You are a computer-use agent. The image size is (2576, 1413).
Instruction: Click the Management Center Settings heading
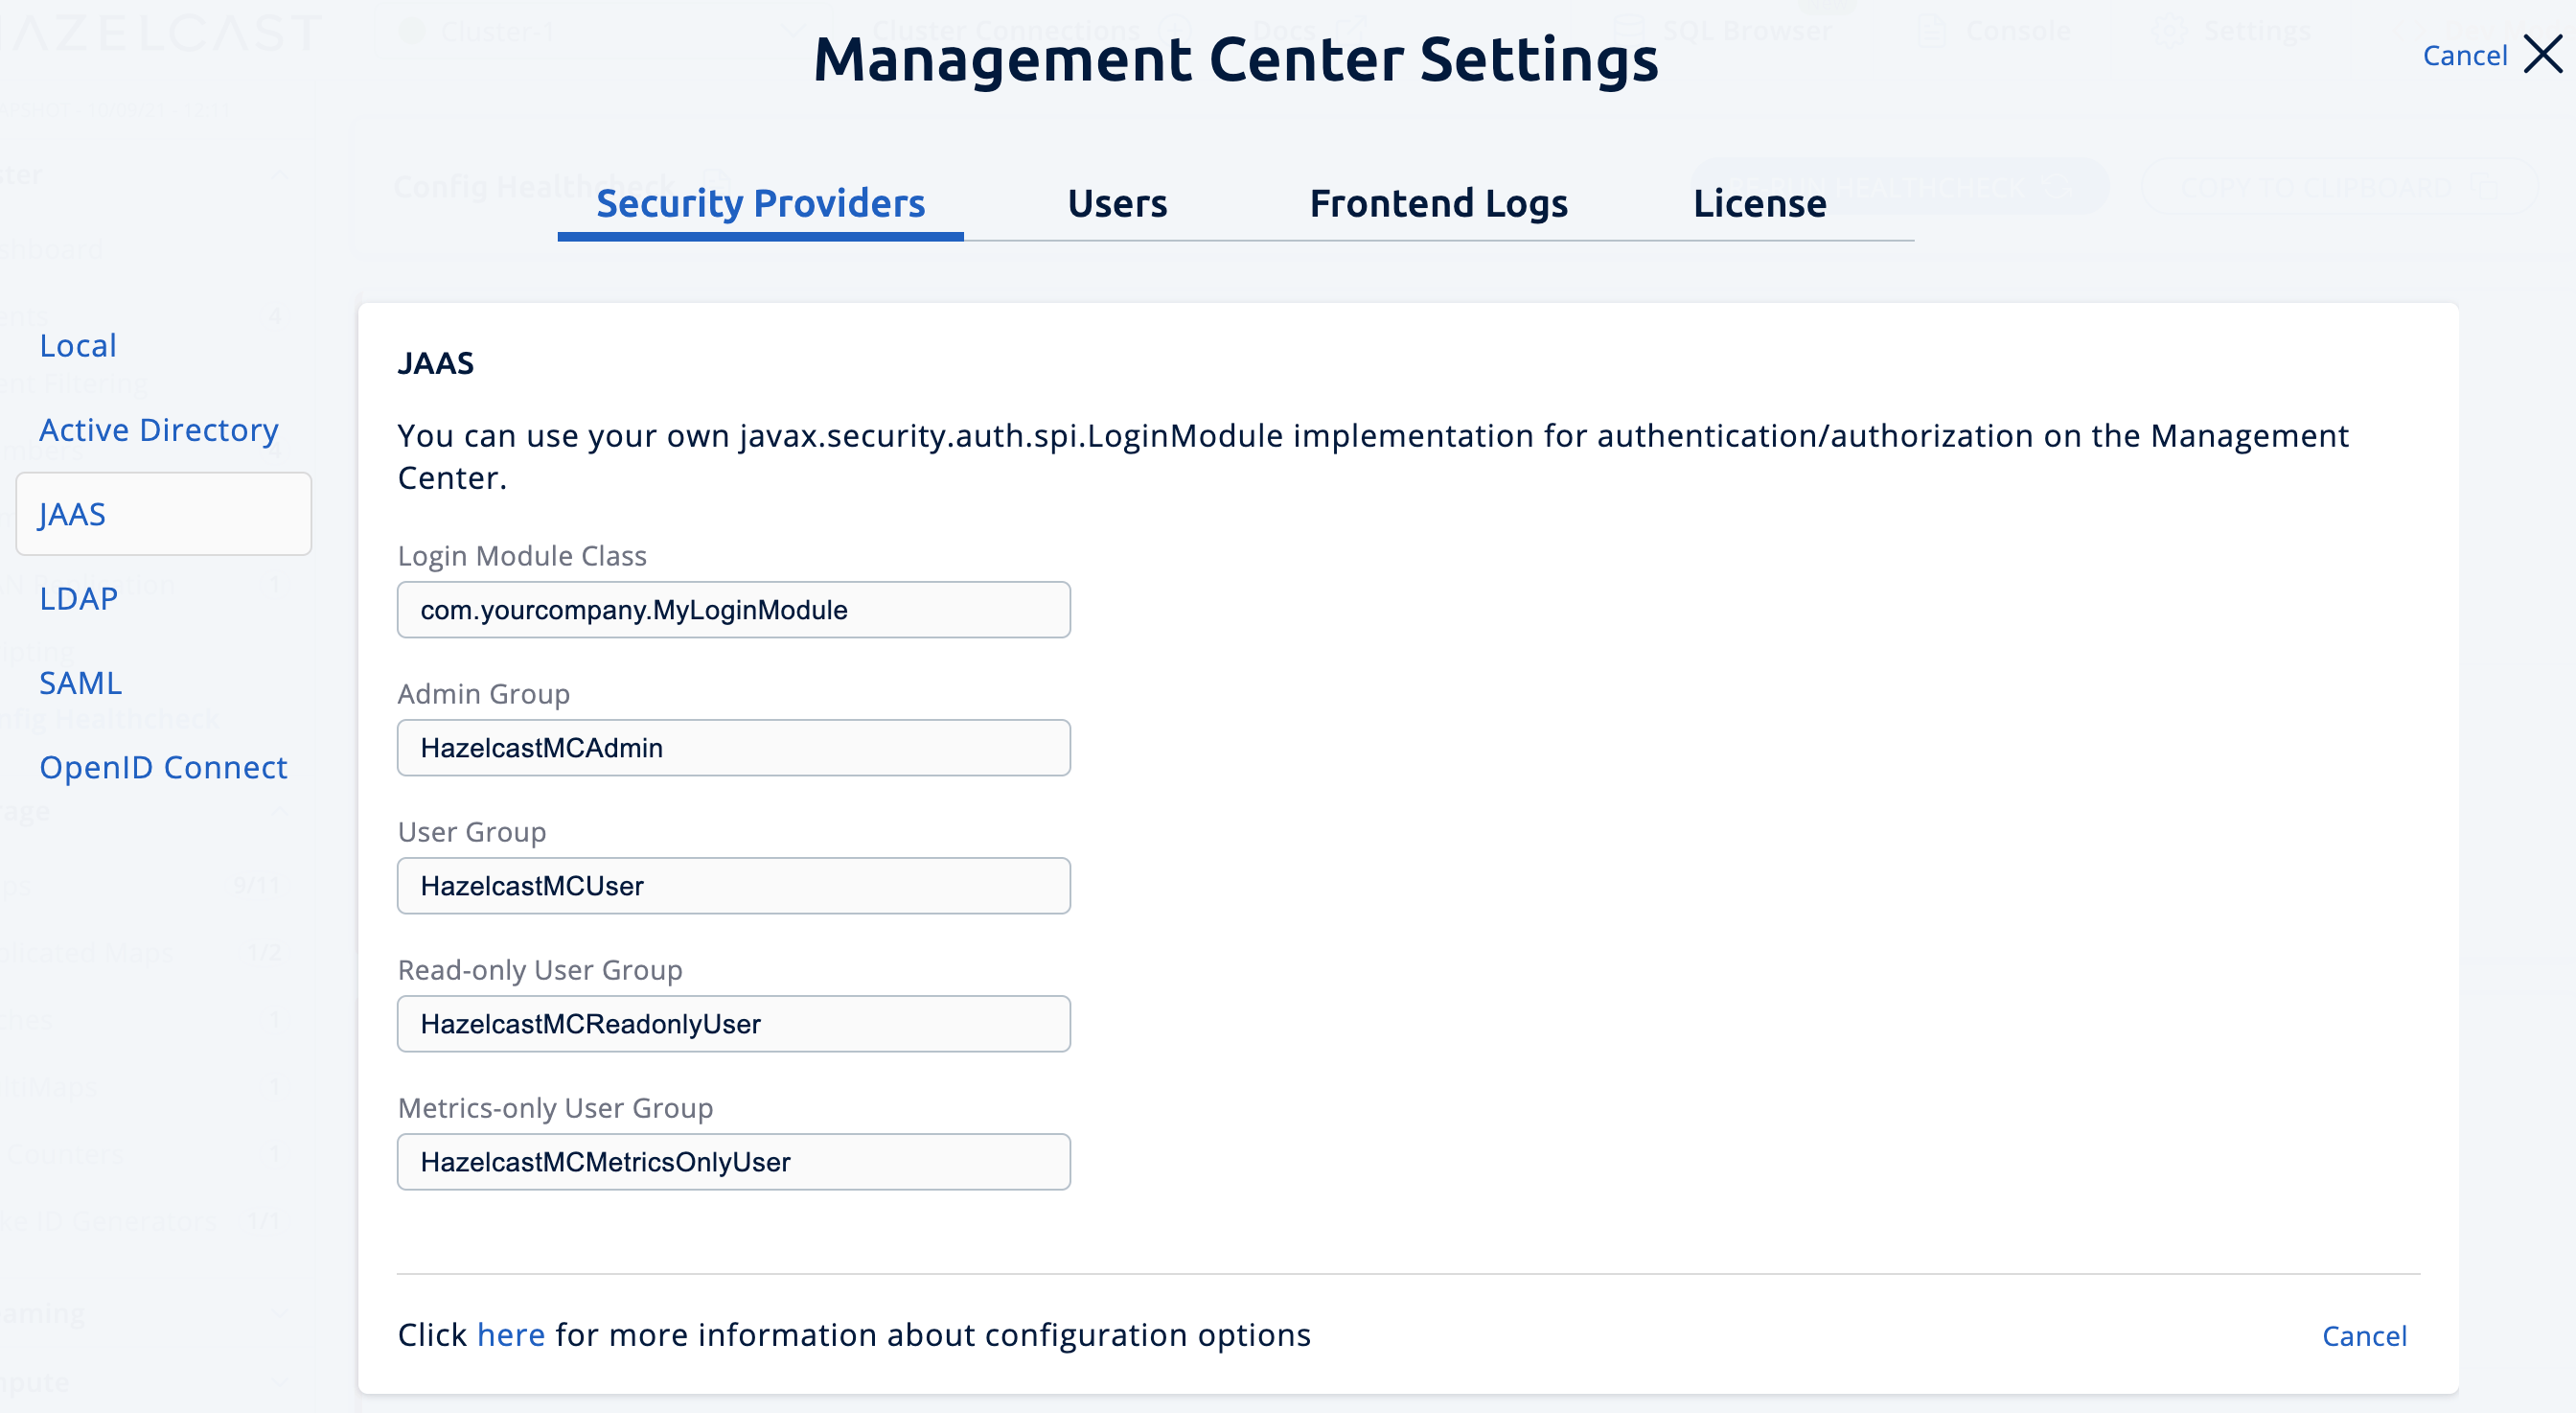tap(1235, 60)
